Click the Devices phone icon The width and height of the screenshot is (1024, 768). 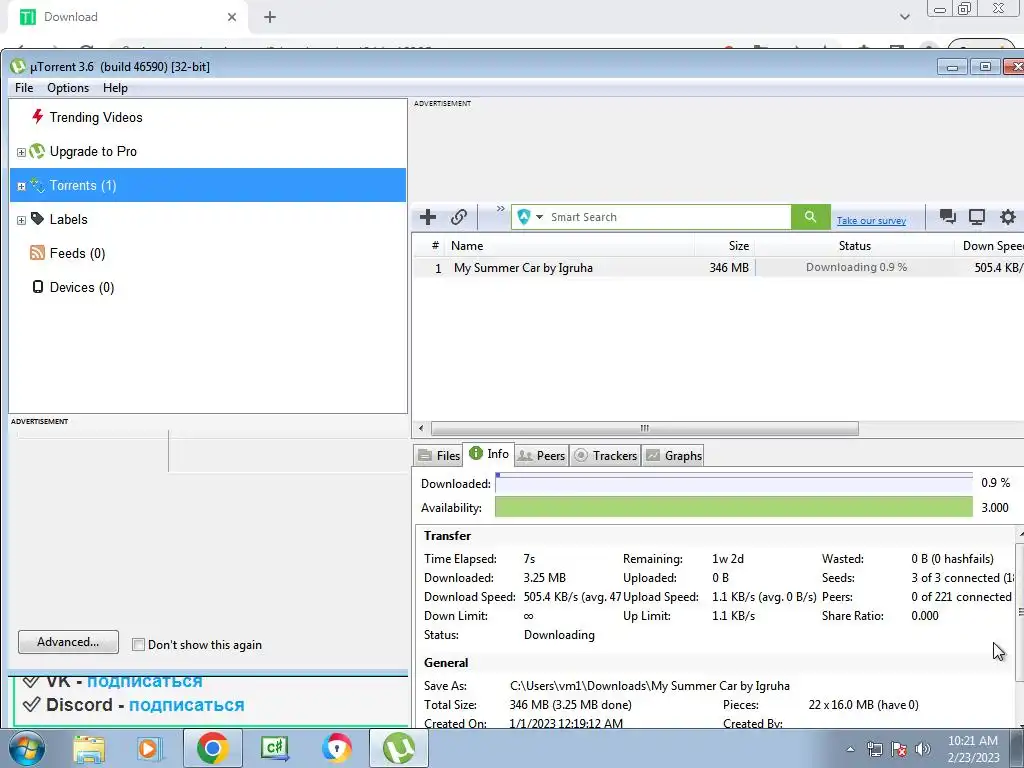point(38,287)
